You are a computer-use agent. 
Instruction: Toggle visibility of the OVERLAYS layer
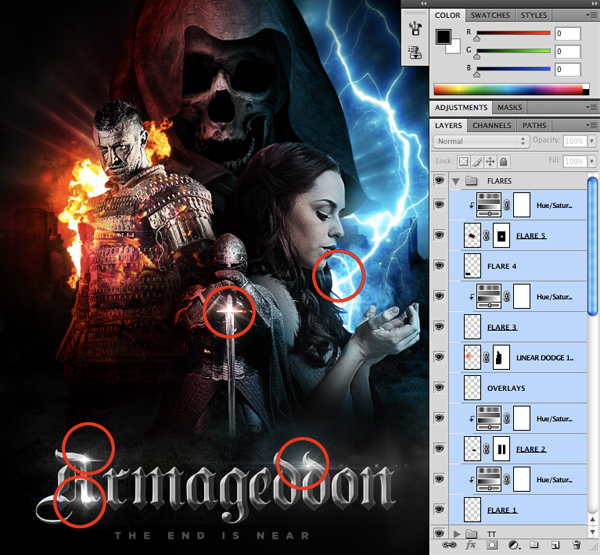[x=439, y=385]
